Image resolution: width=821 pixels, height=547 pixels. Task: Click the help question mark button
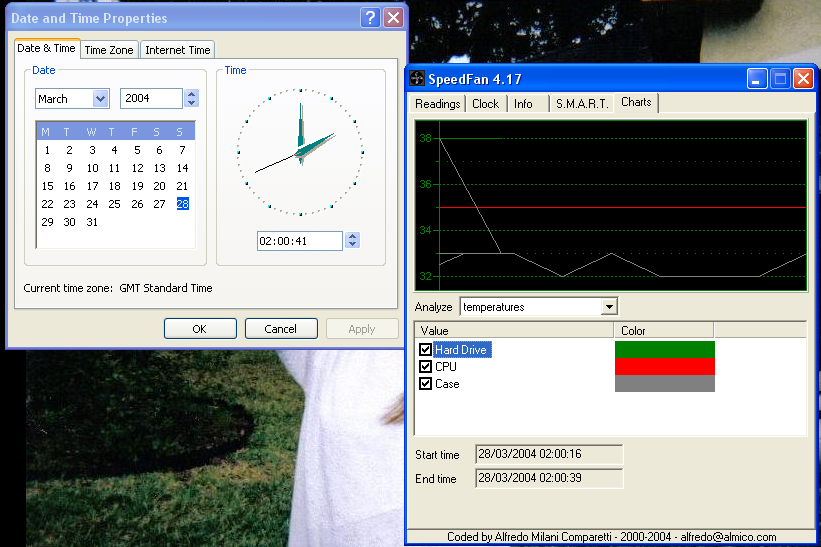point(370,18)
